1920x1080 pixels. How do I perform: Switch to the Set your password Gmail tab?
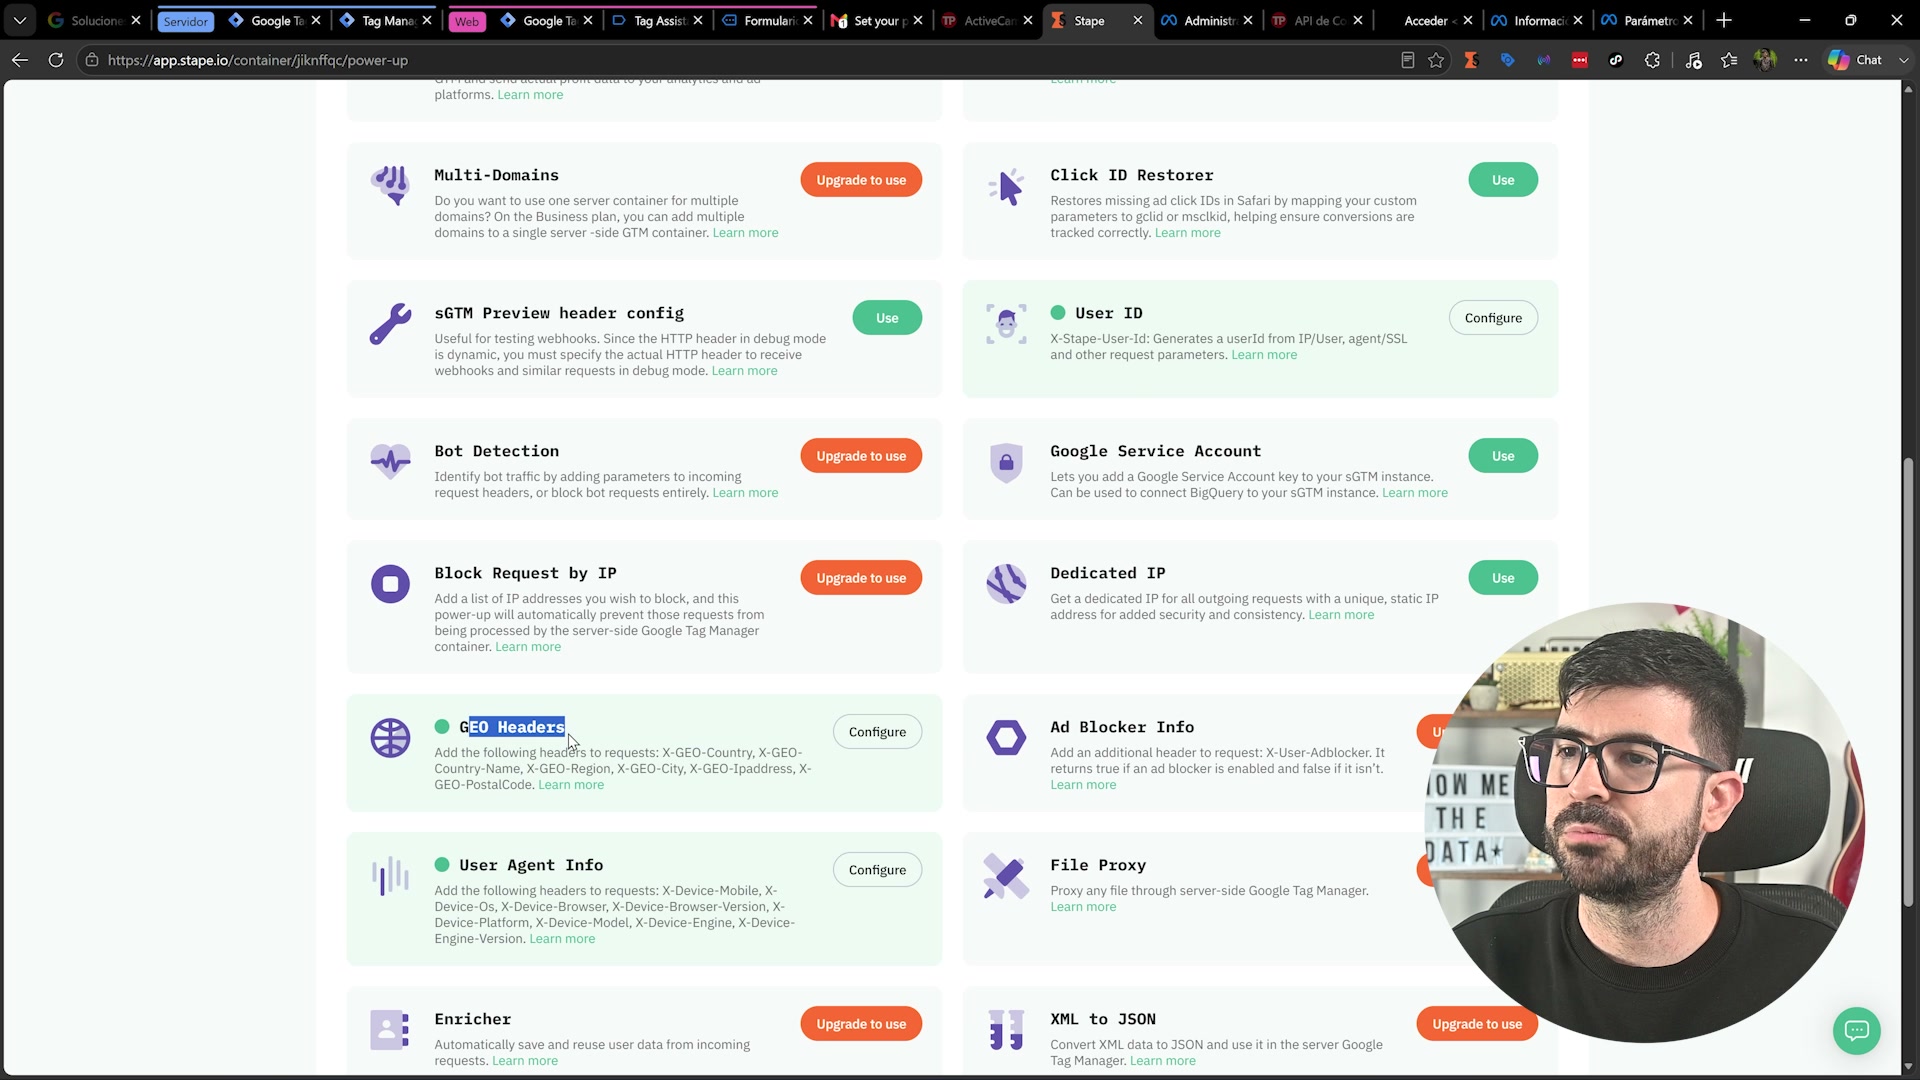click(x=878, y=20)
